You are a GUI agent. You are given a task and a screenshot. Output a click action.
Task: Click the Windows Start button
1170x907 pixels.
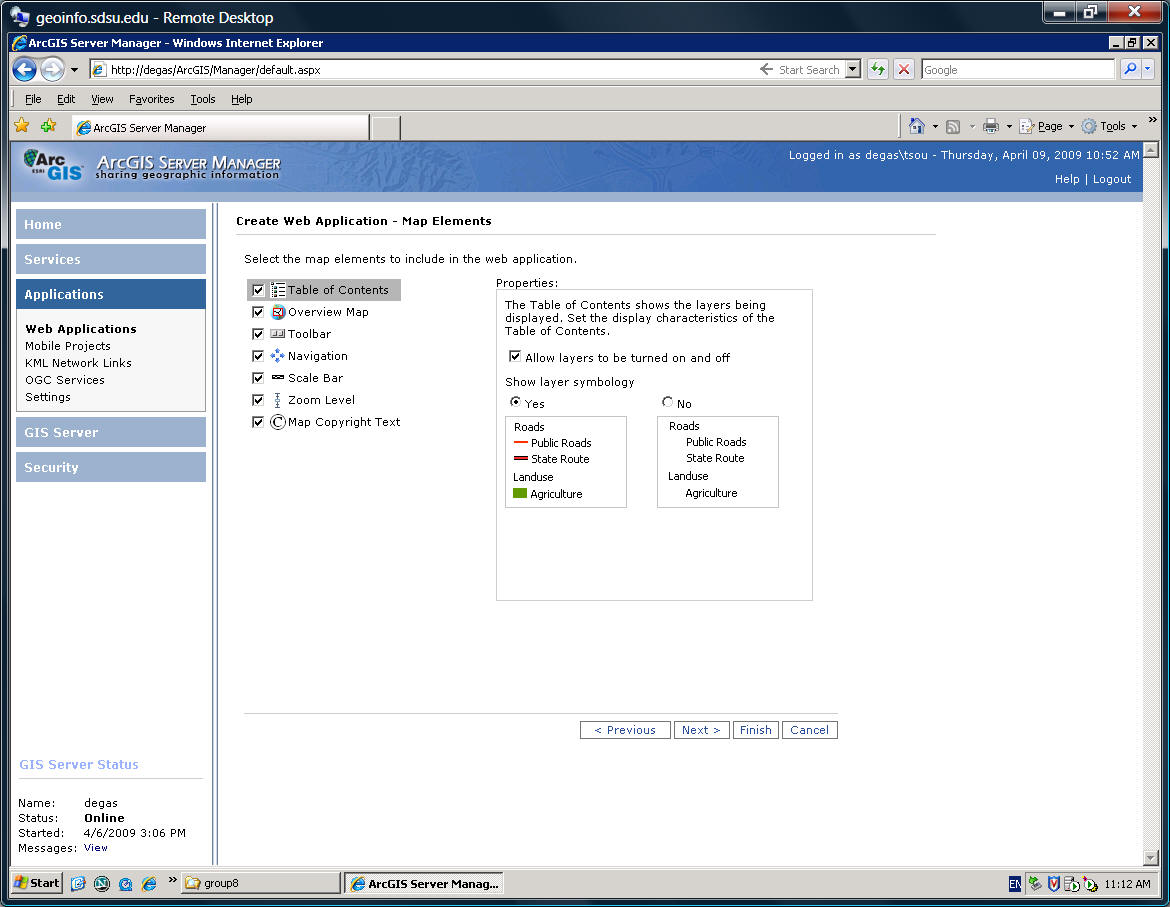pos(37,883)
